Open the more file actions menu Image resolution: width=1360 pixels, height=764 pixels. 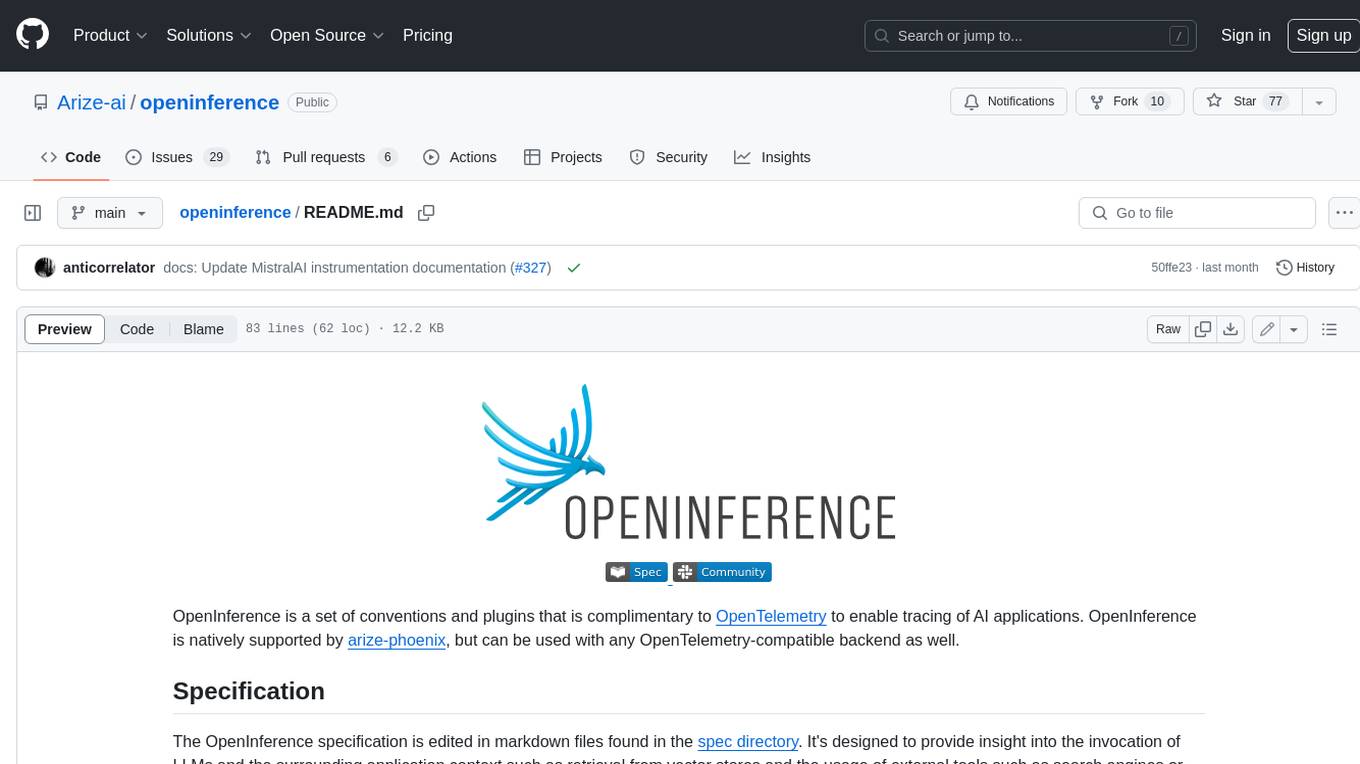click(1344, 213)
